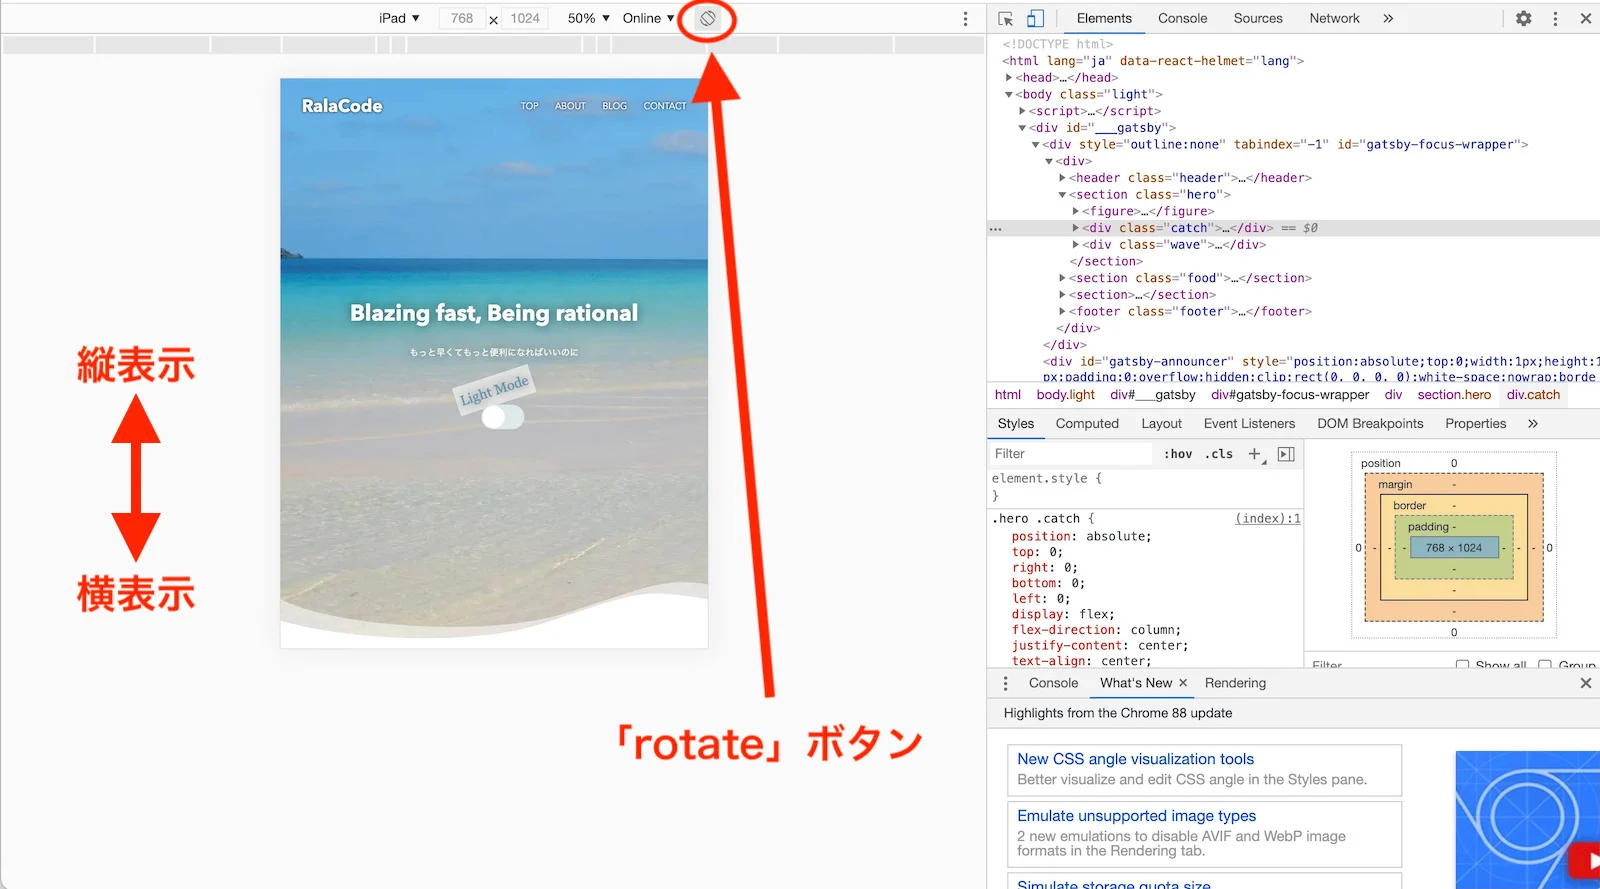
Task: Open the Network tab
Action: pyautogui.click(x=1334, y=19)
